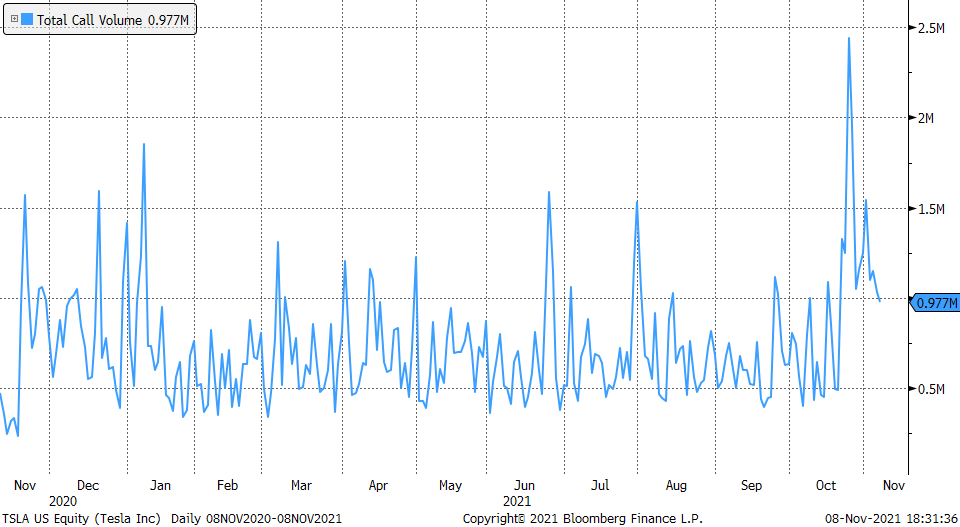Viewport: 960px width, 527px height.
Task: Click the 2020 year label under axis
Action: click(62, 500)
